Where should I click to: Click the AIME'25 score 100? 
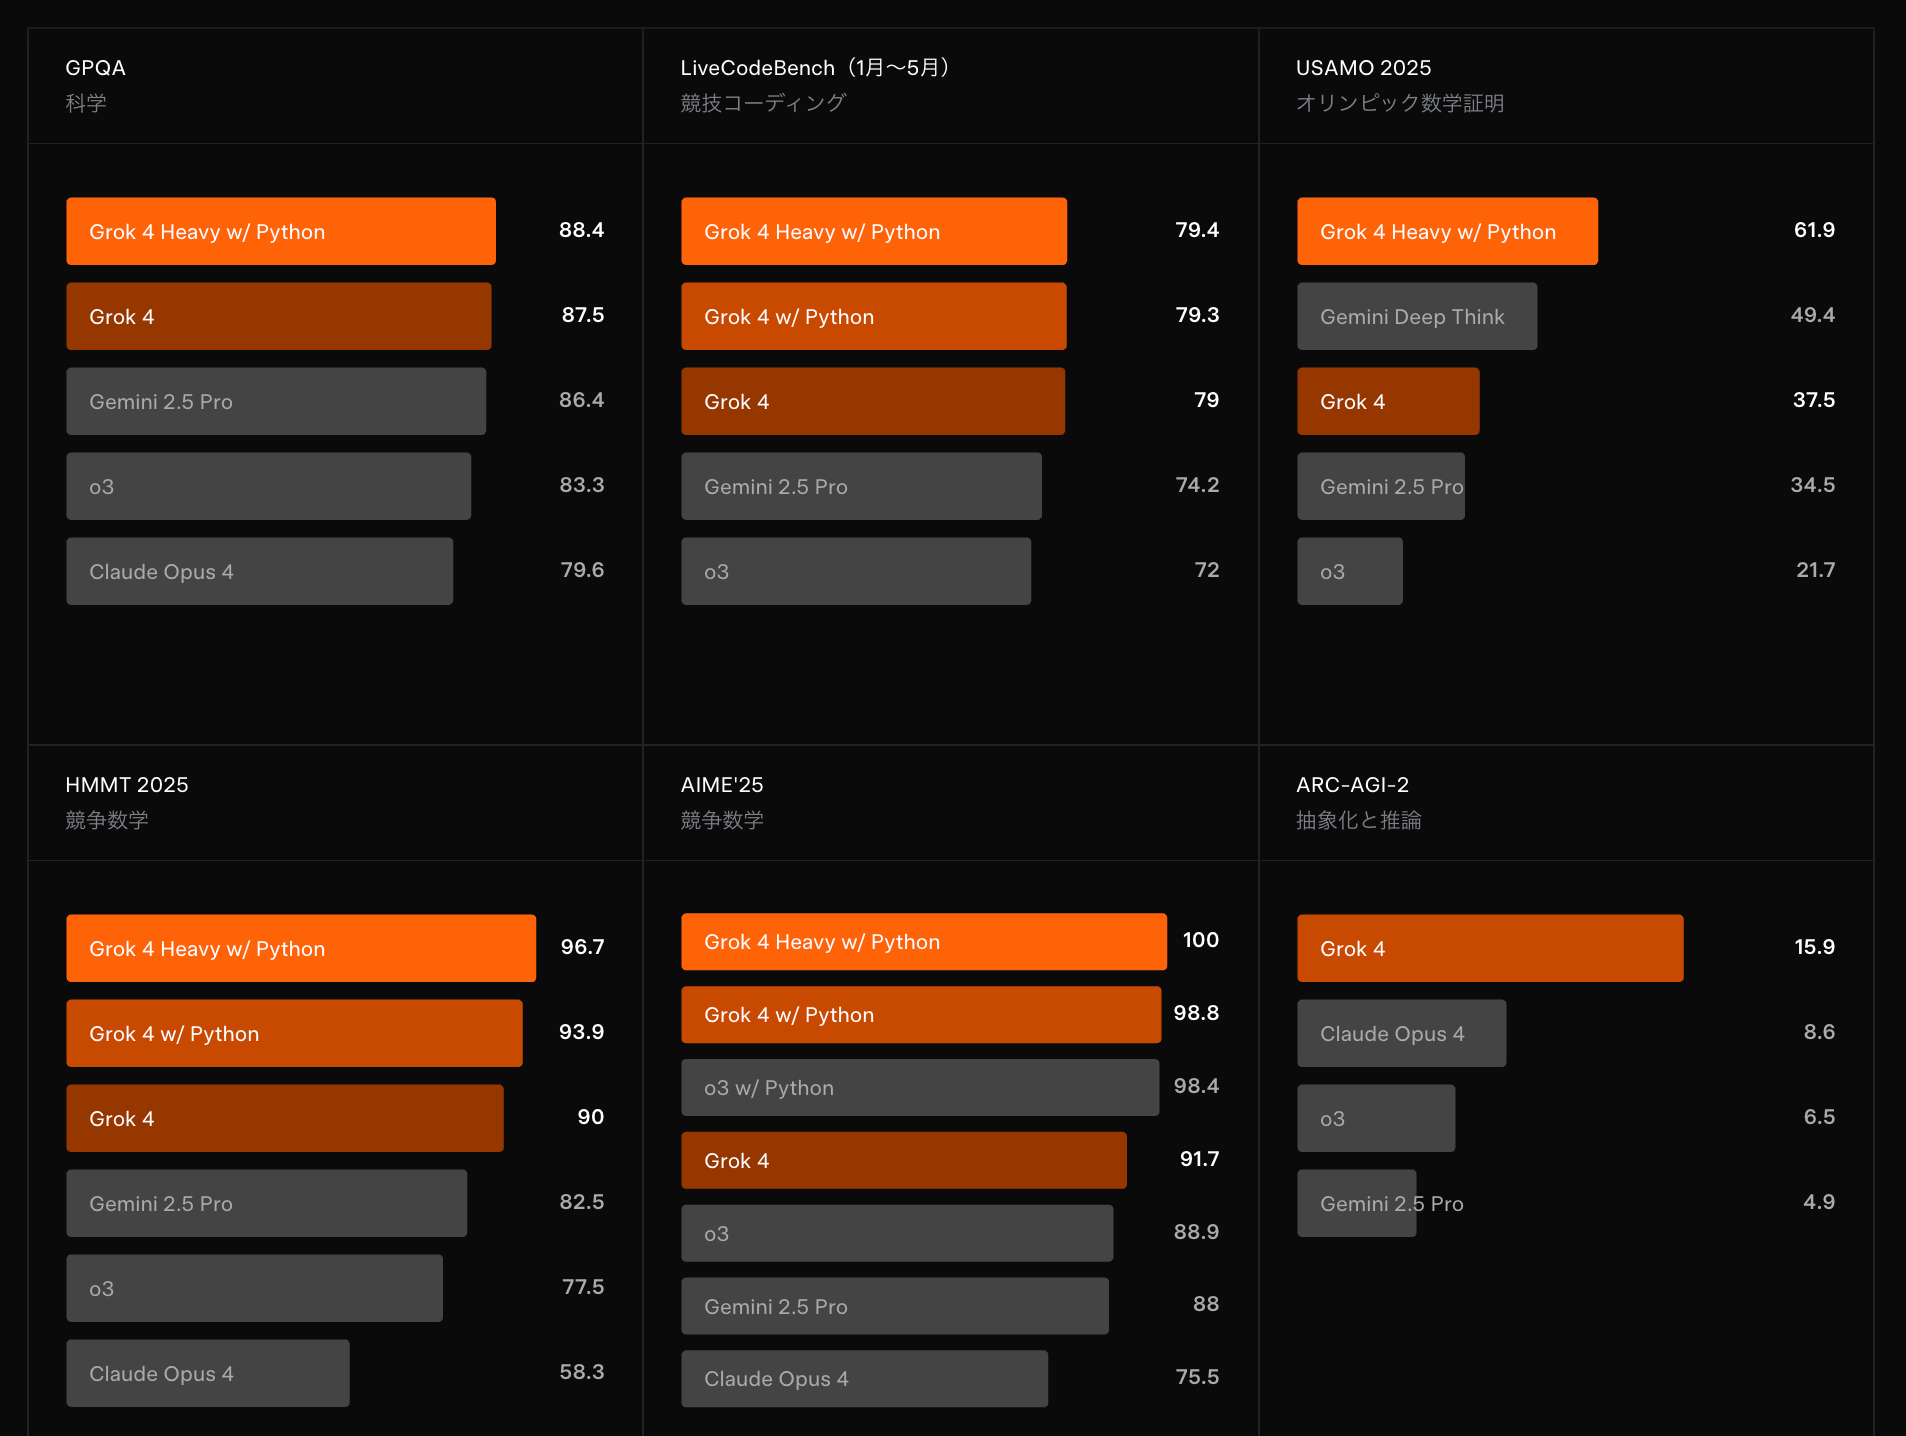(1201, 940)
